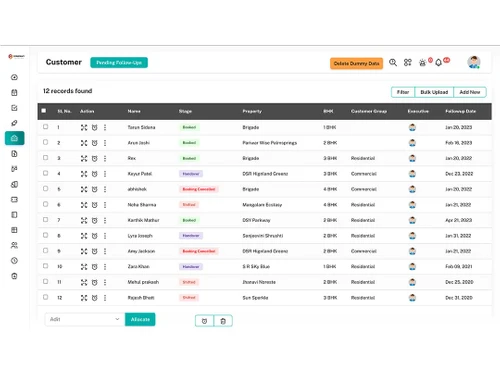Click the alarm clock icon for row 1
The width and height of the screenshot is (500, 375).
(x=95, y=127)
